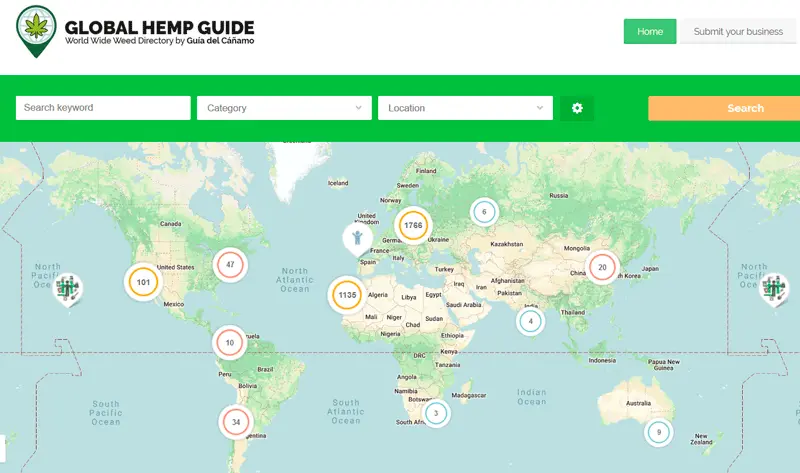Open the 6 cluster in Russia

484,212
